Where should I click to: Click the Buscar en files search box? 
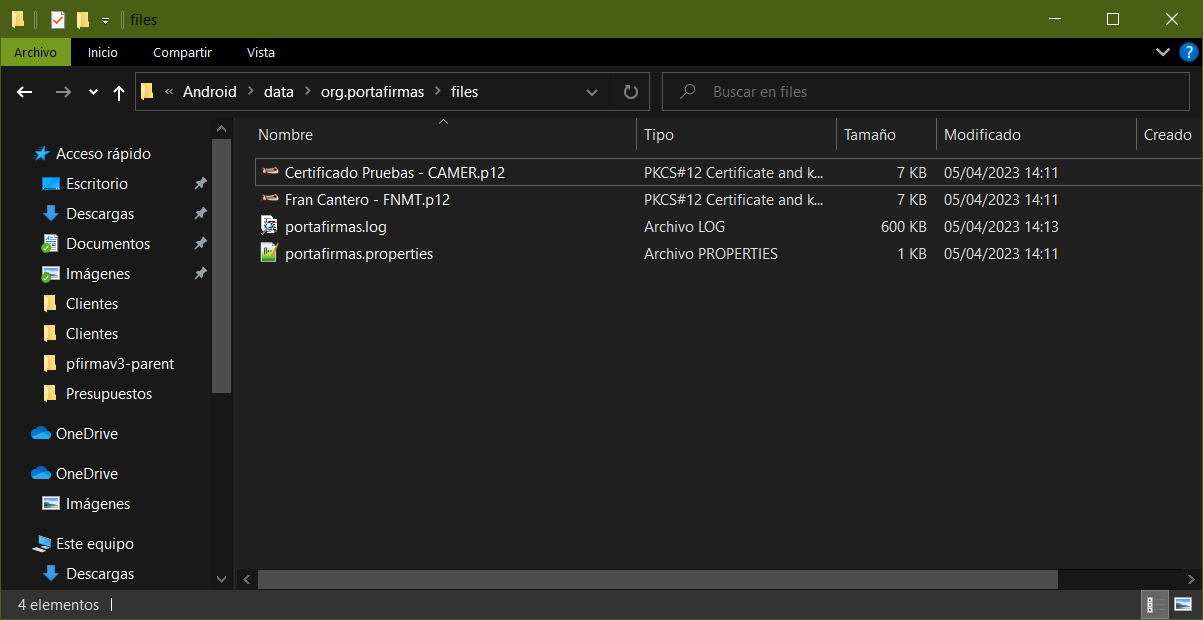pos(926,92)
